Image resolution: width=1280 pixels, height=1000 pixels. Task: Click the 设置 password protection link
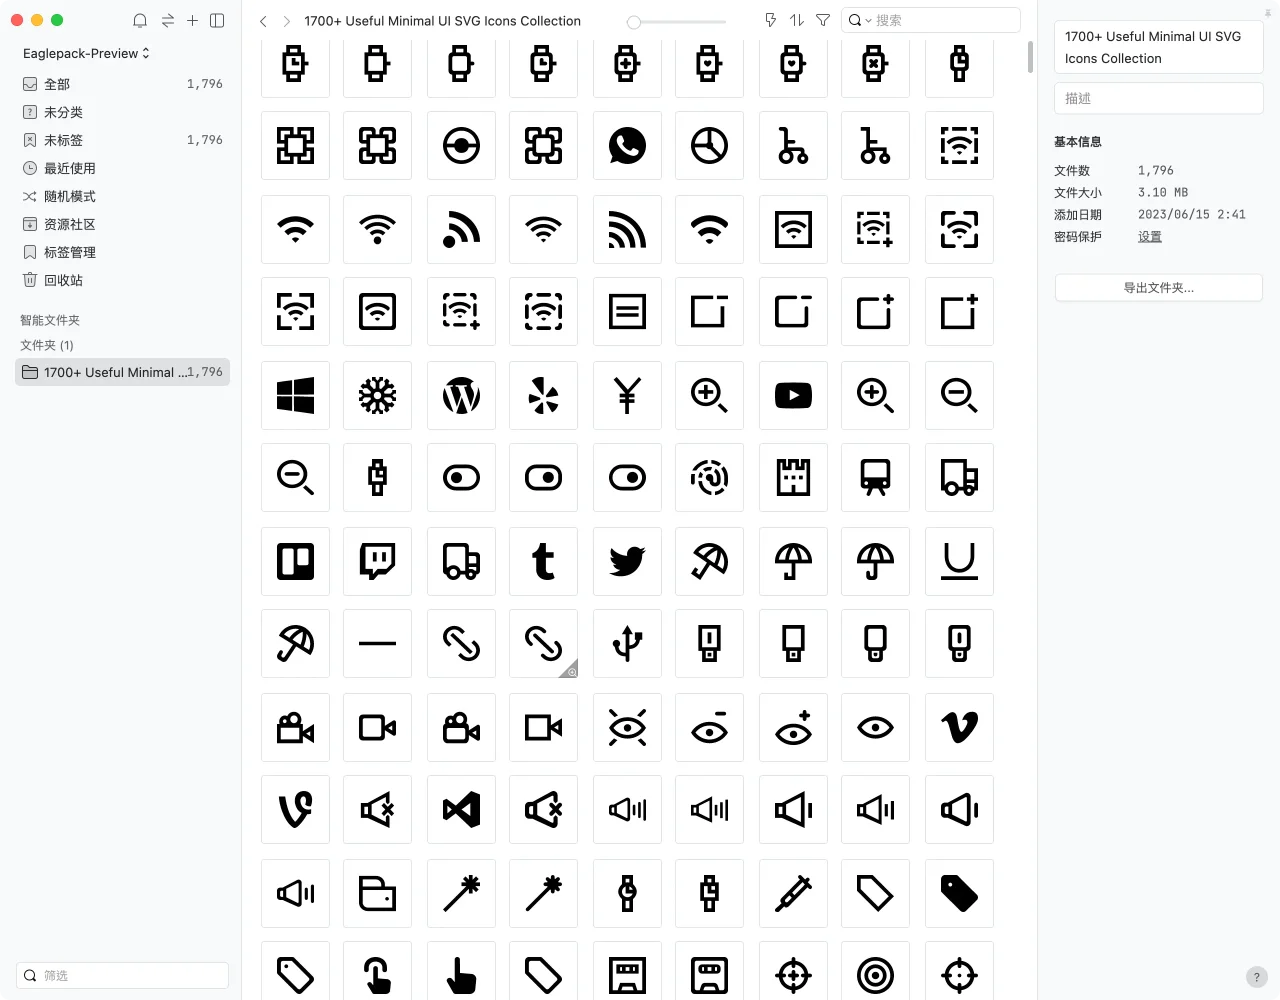pyautogui.click(x=1150, y=237)
